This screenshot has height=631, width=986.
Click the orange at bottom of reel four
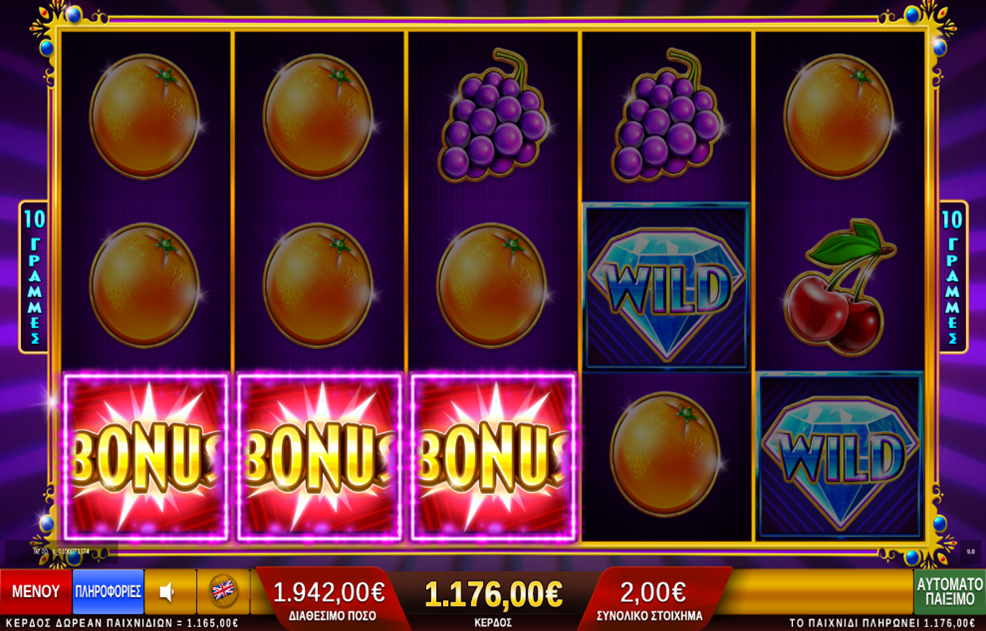(x=665, y=454)
